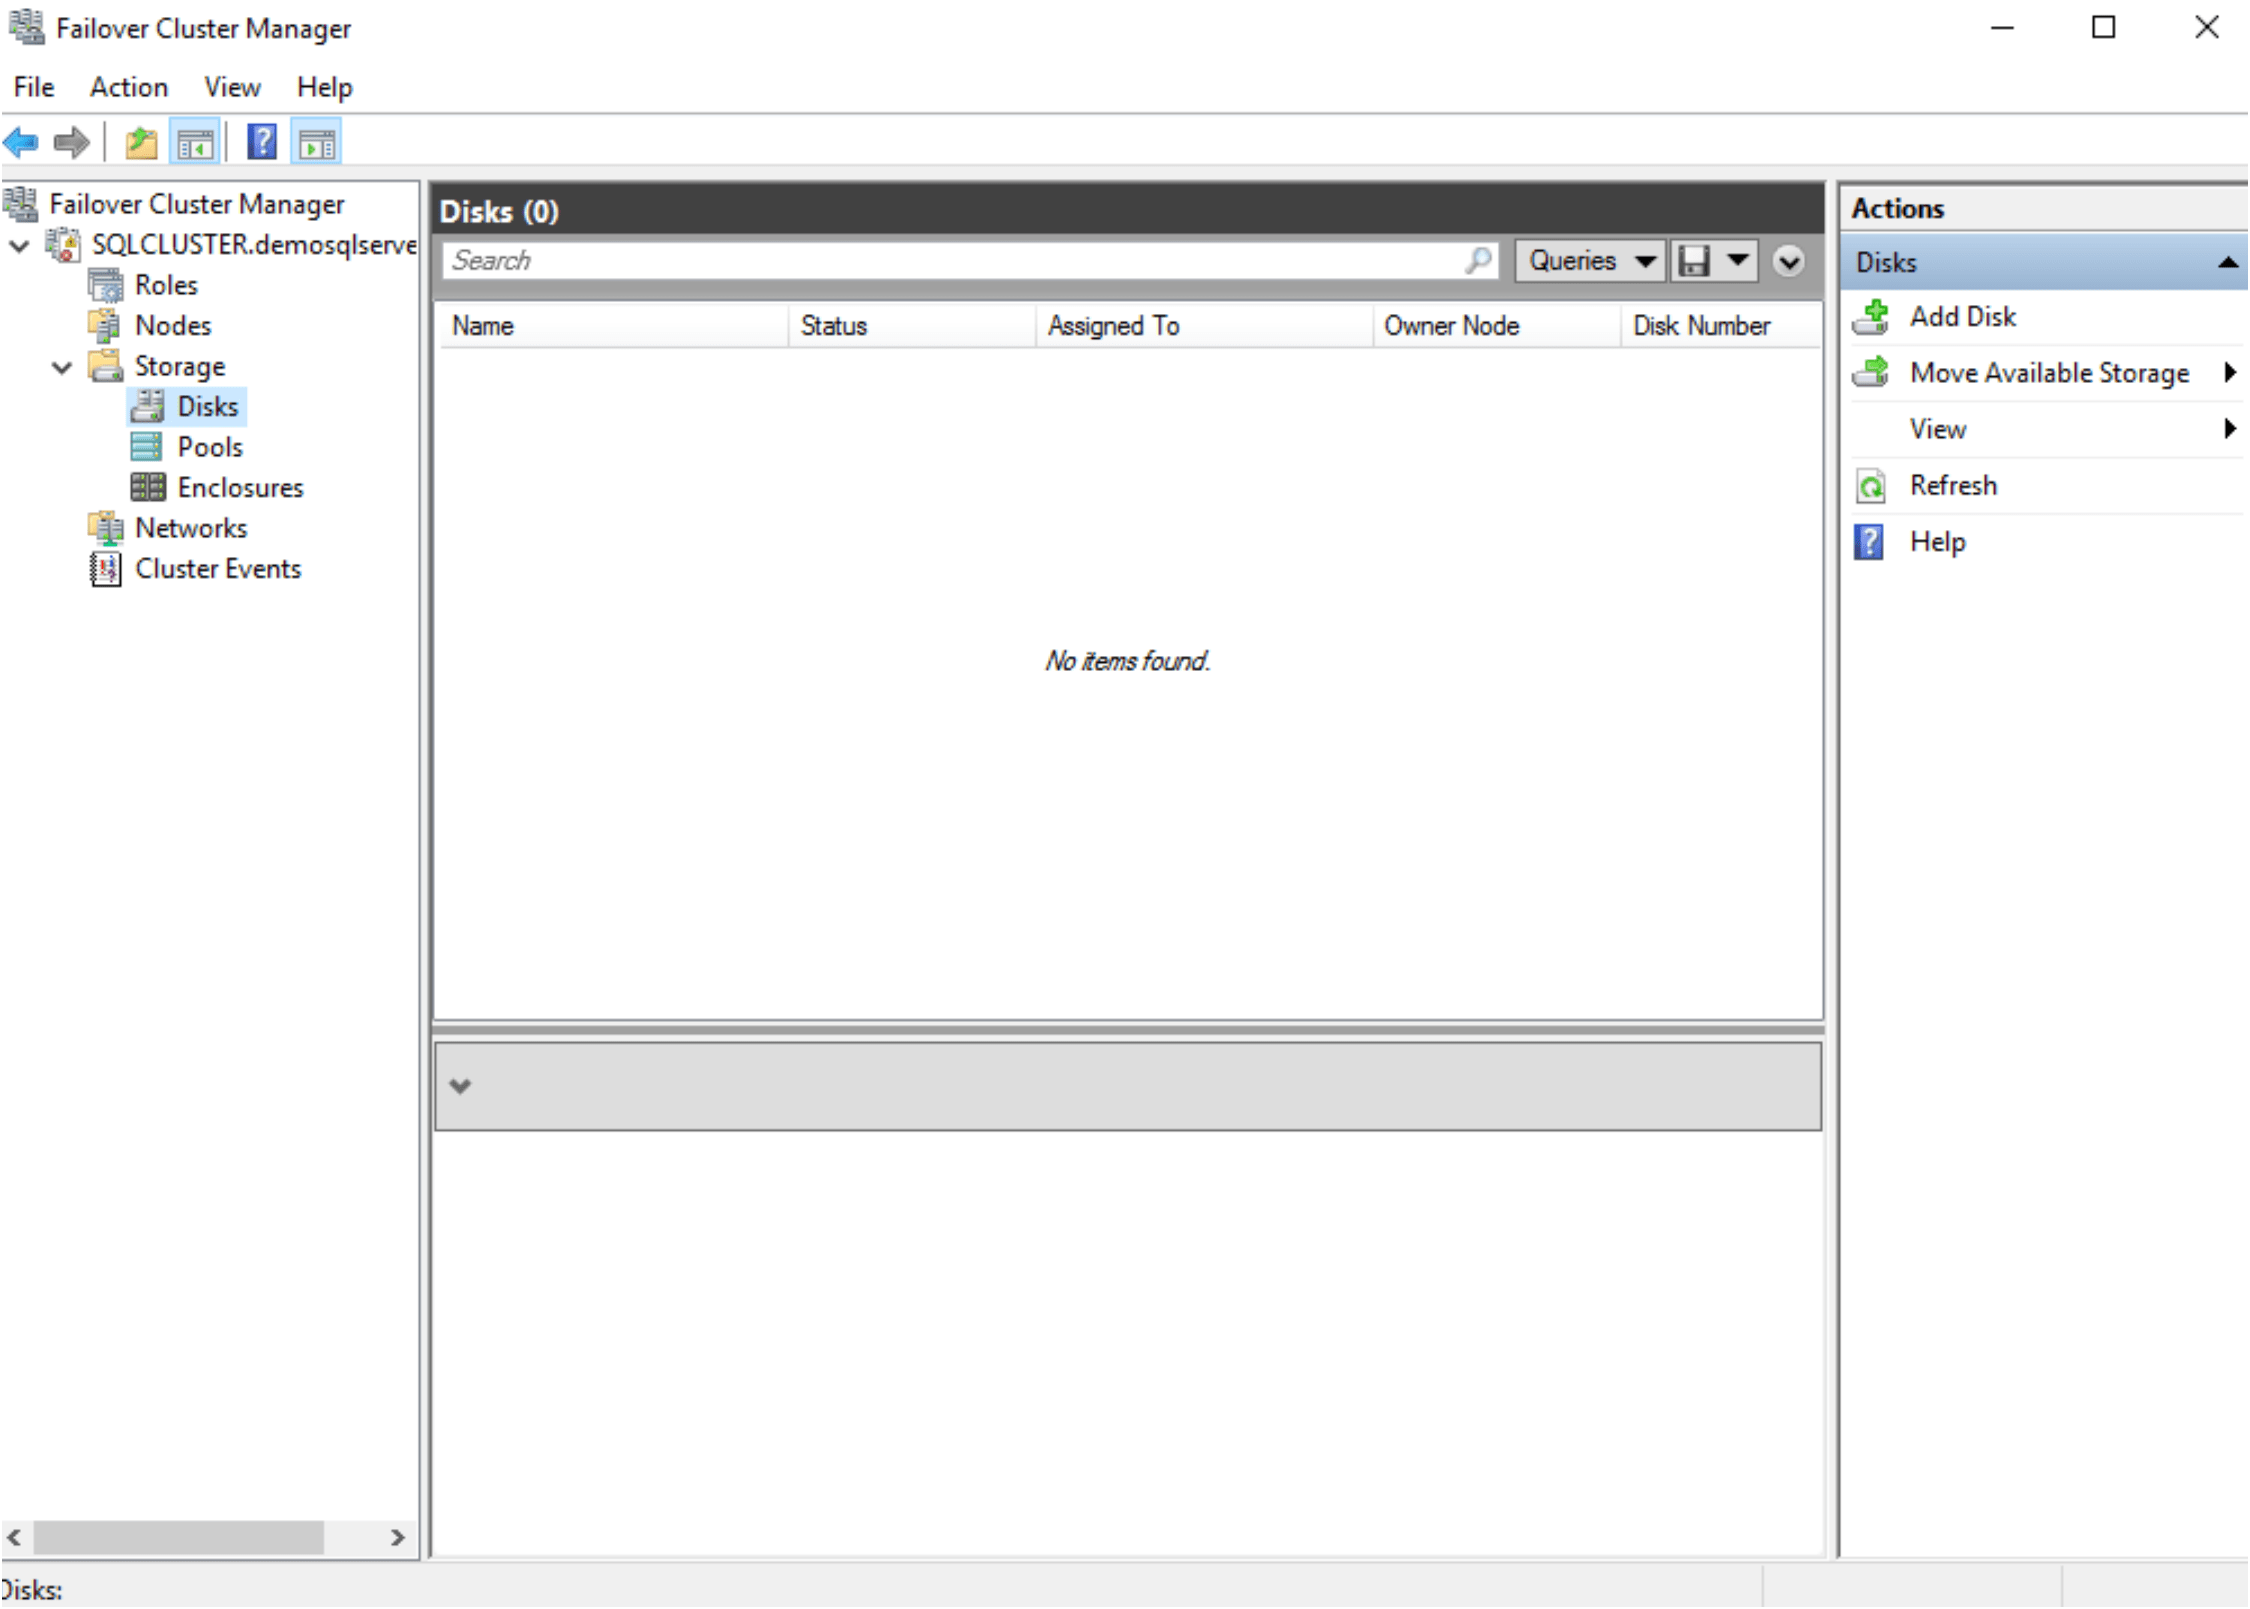Click the Add Disk action
This screenshot has width=2250, height=1609.
pos(1963,316)
